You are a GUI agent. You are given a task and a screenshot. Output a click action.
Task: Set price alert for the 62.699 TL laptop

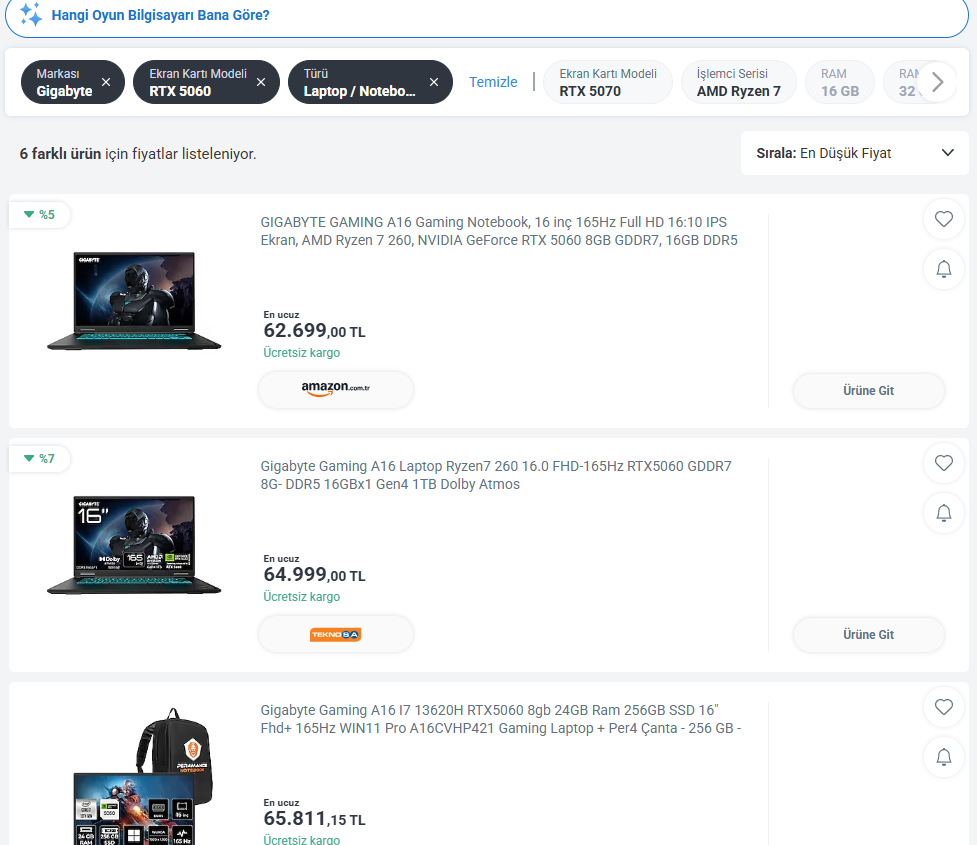tap(944, 269)
